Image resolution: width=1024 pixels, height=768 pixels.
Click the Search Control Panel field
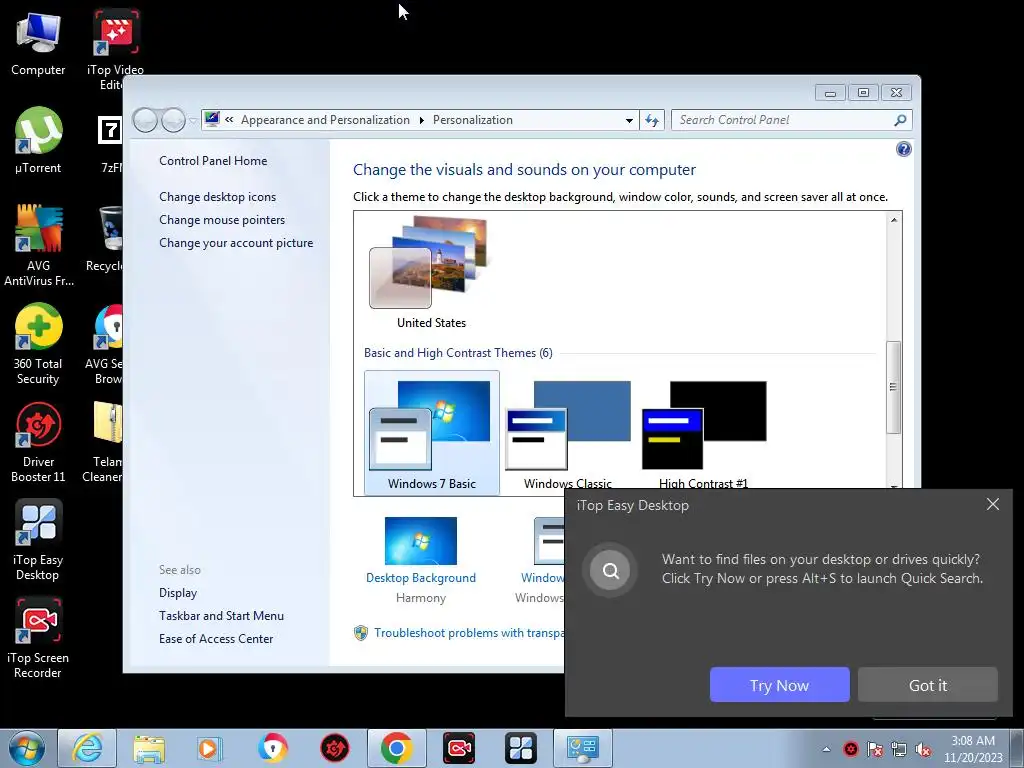coord(784,120)
